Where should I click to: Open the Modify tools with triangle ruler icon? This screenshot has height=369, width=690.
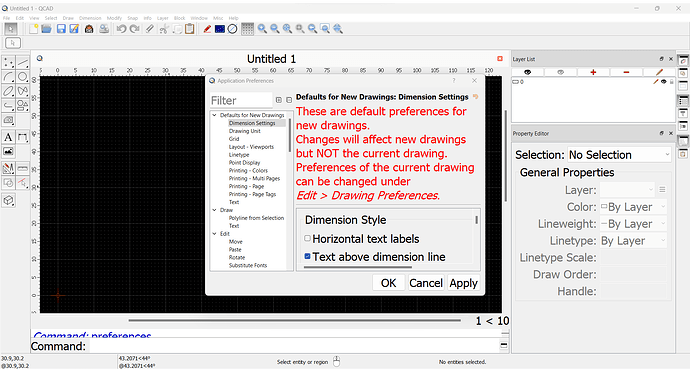tap(9, 168)
